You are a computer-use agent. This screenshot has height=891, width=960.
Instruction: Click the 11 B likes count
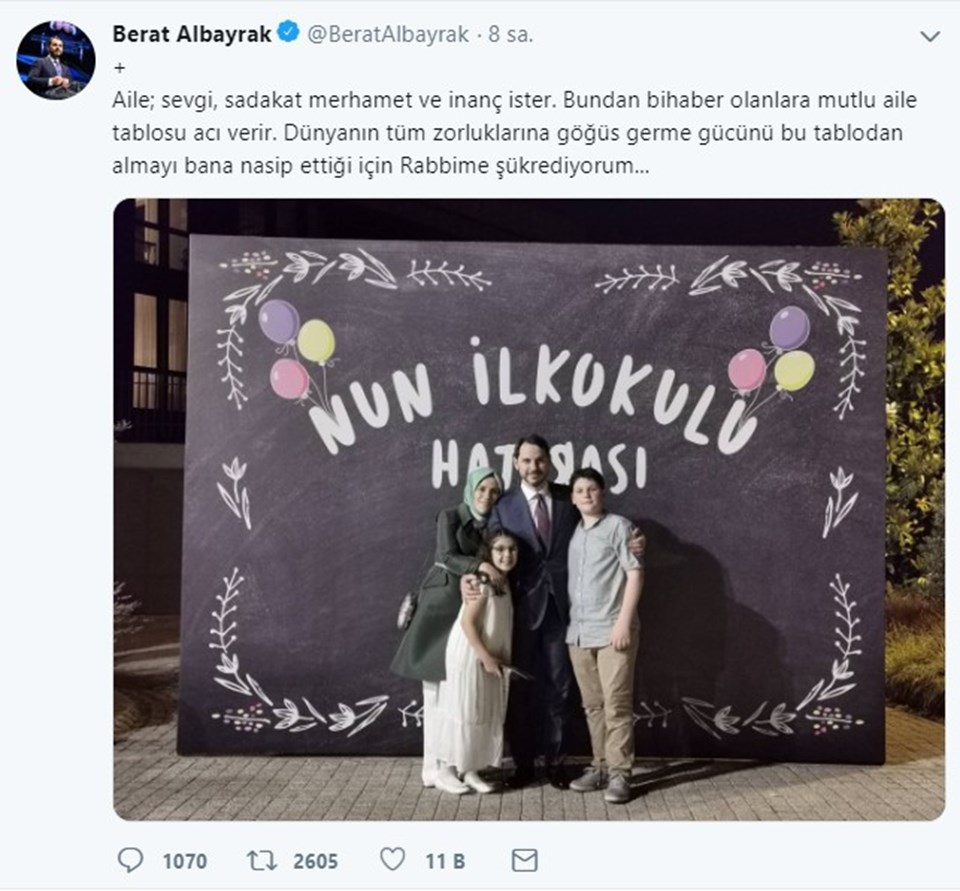click(445, 862)
